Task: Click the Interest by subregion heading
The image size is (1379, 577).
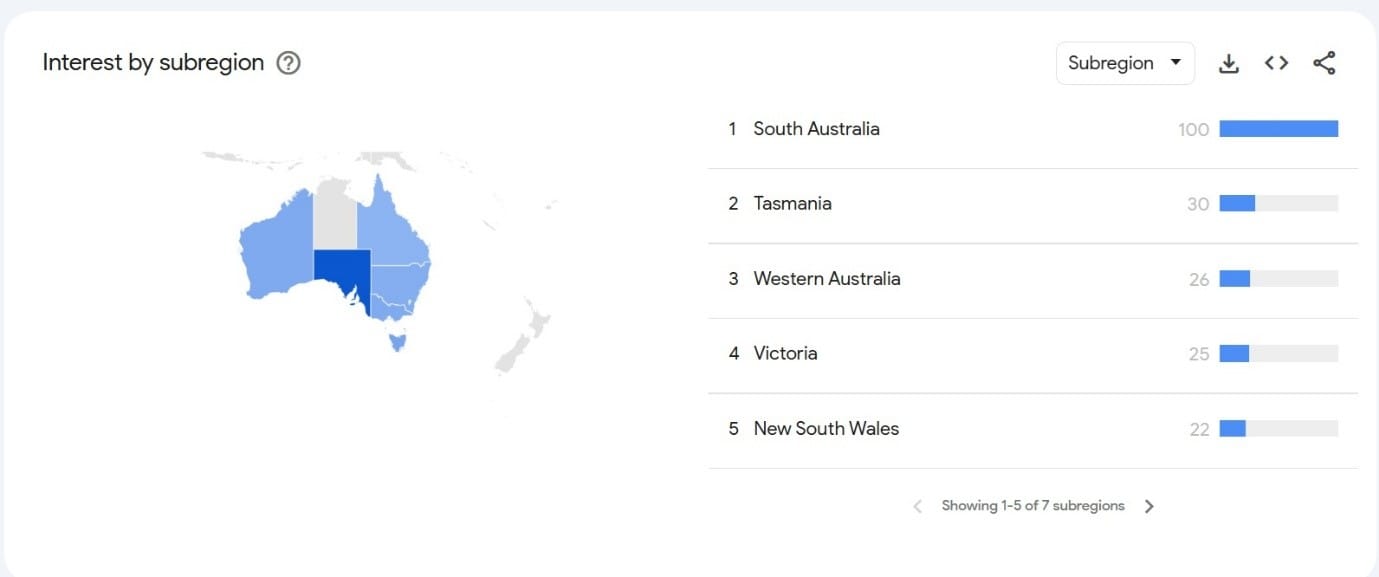Action: [x=153, y=63]
